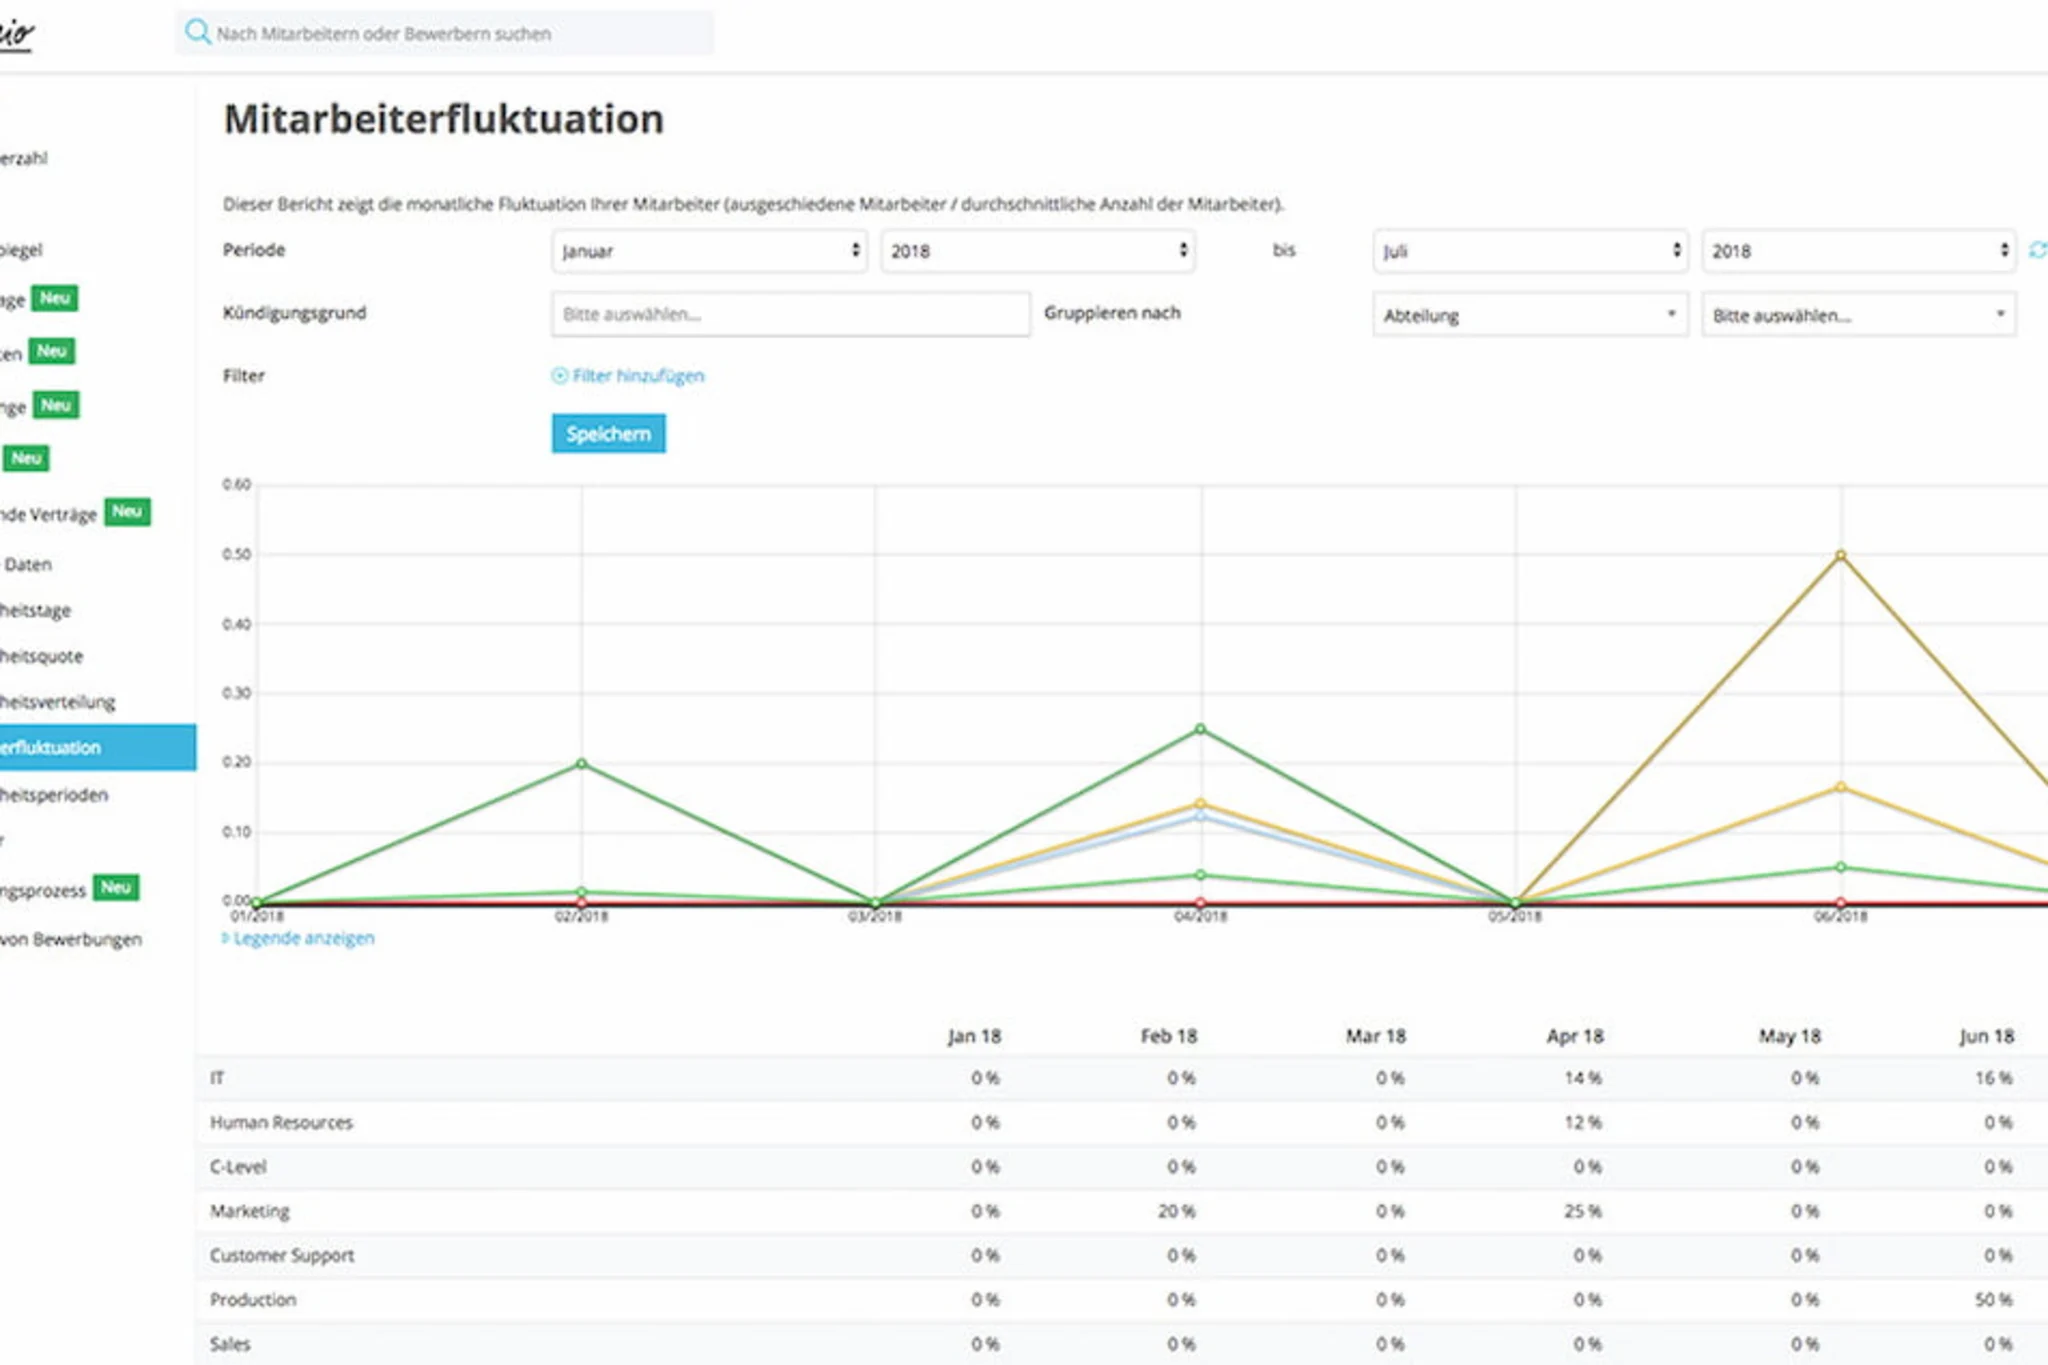
Task: Focus the employee and applicant search field
Action: tap(445, 33)
